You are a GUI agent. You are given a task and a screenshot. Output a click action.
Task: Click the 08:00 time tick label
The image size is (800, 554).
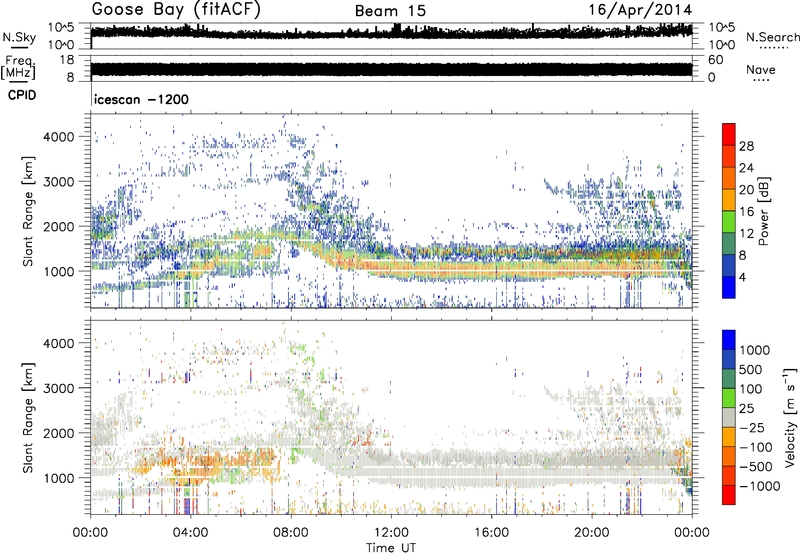coord(291,533)
